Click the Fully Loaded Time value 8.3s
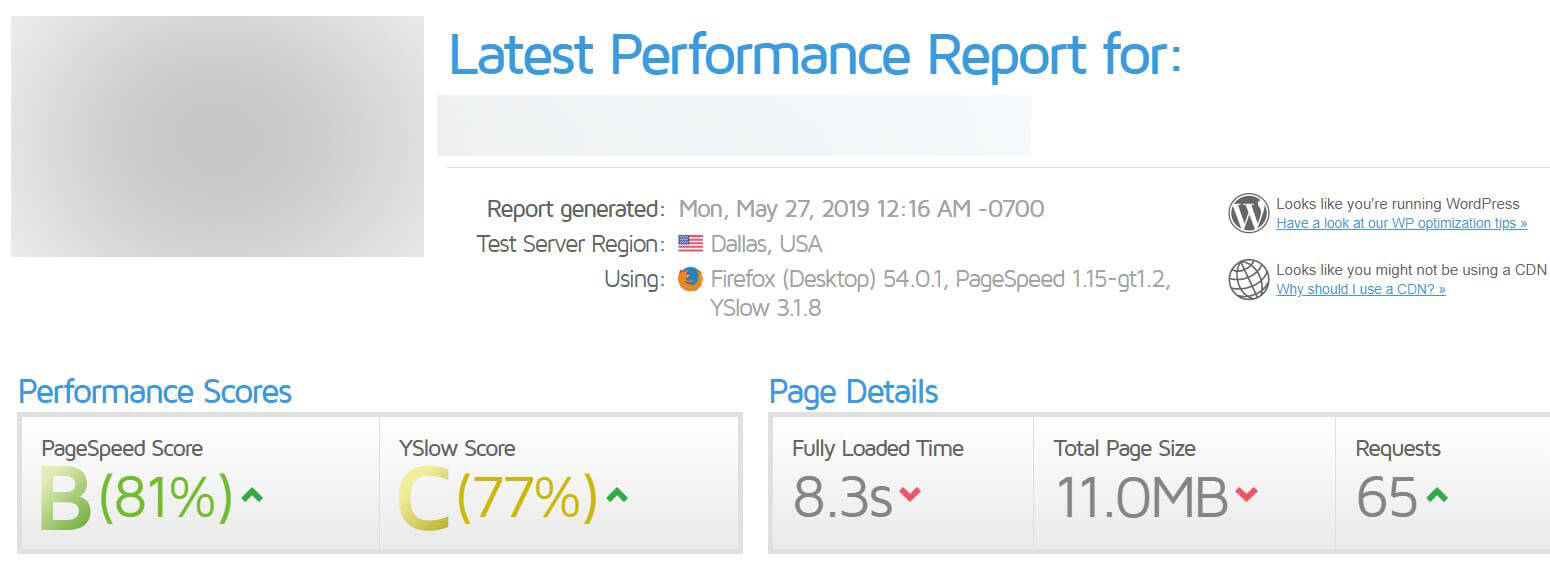 (842, 497)
